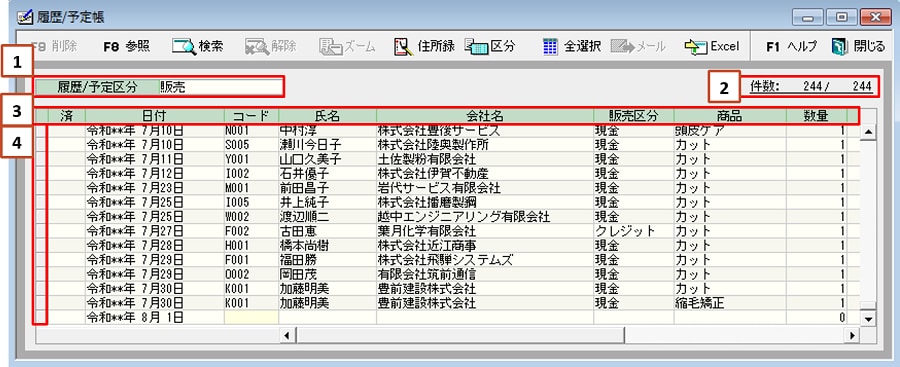Image resolution: width=900 pixels, height=367 pixels.
Task: Click the 数量 column header
Action: point(816,116)
